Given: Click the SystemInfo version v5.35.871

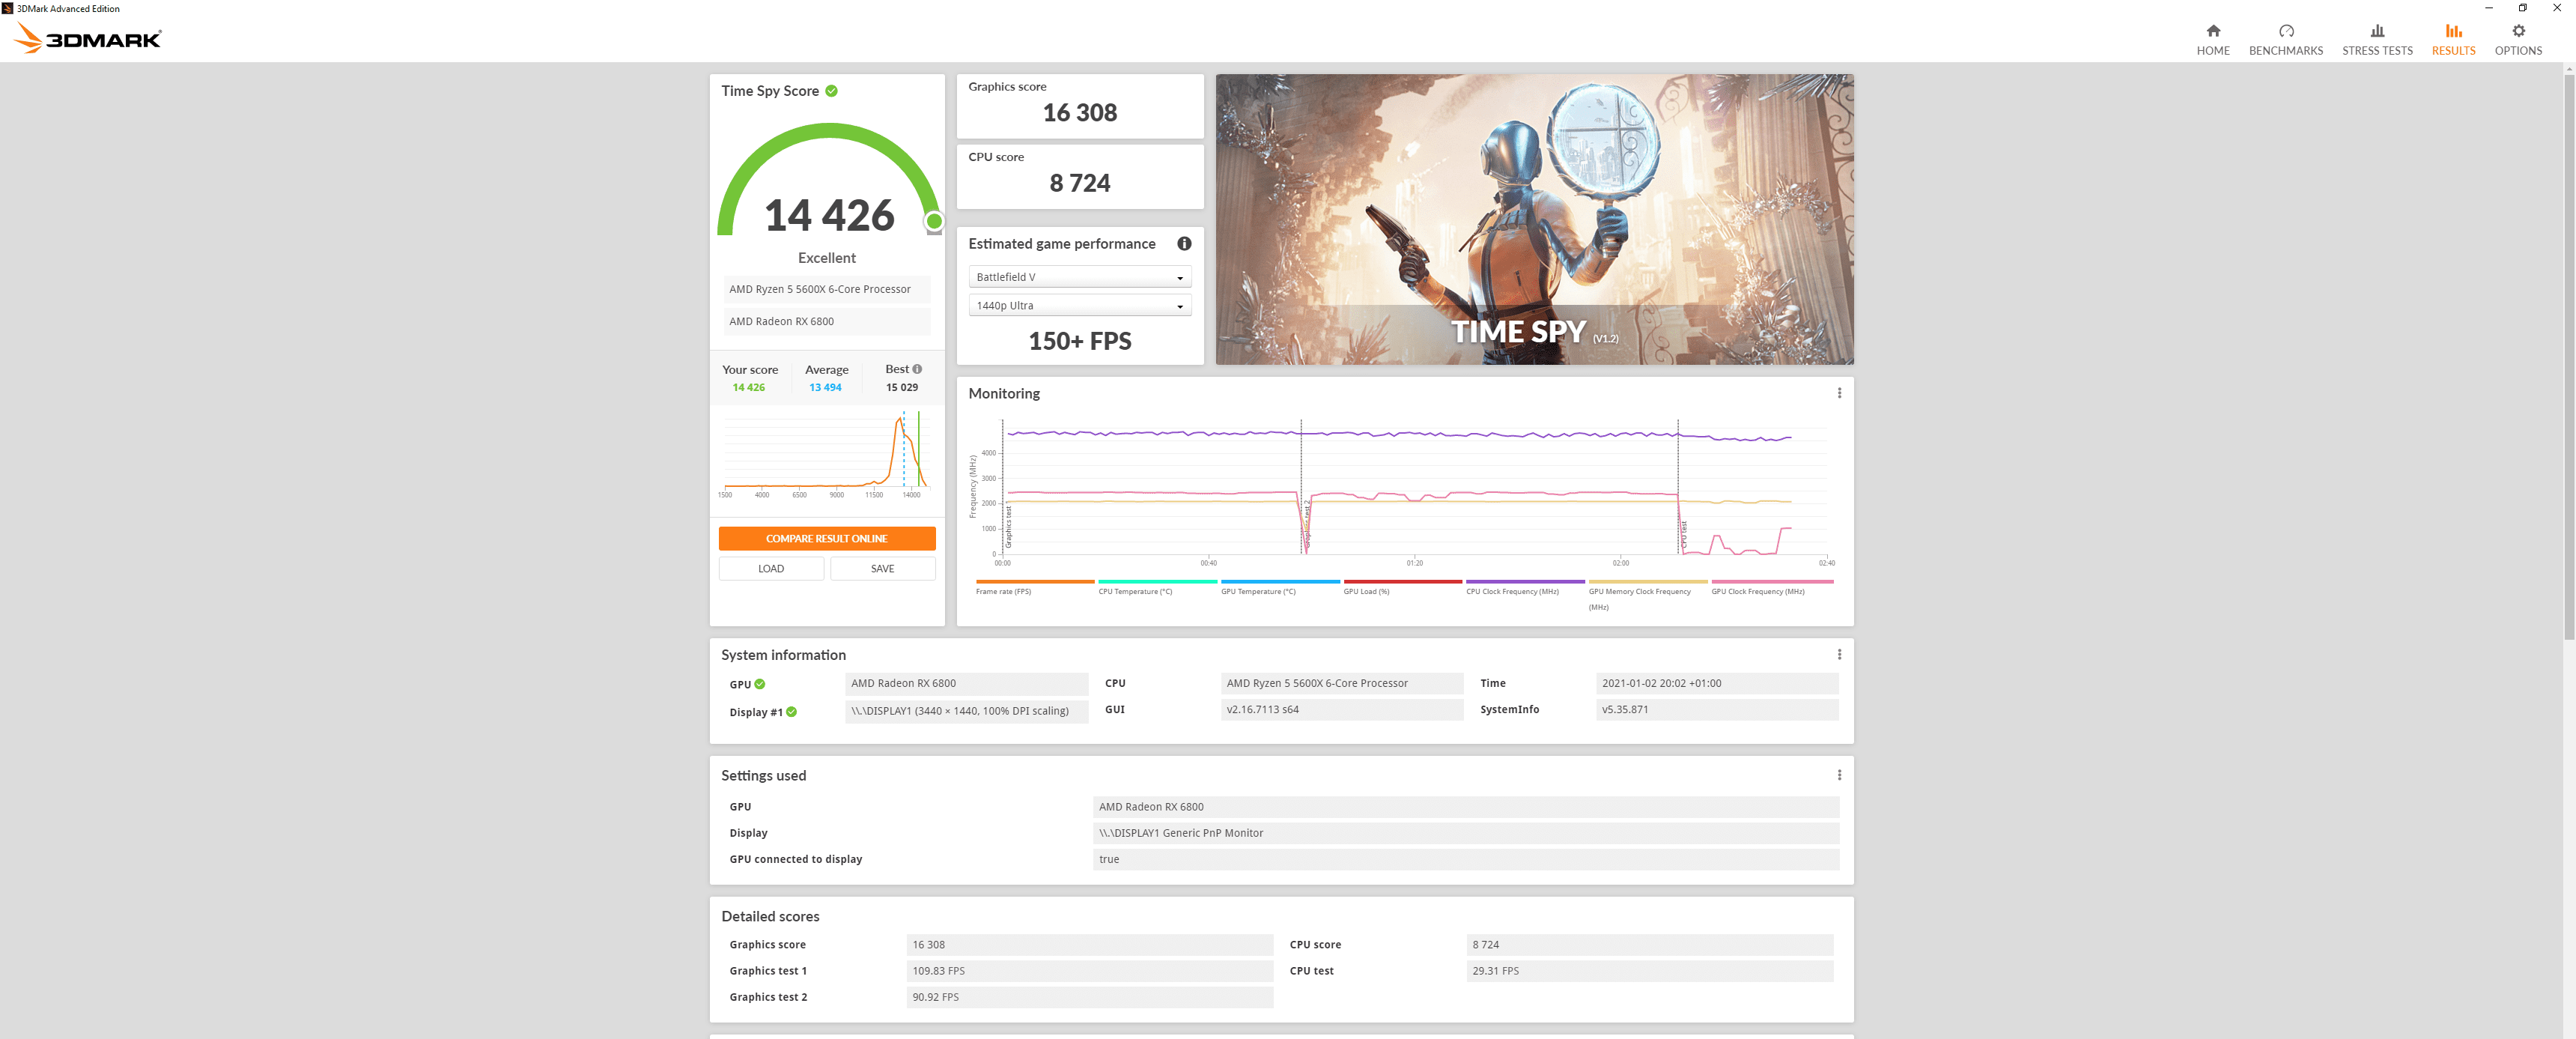Looking at the screenshot, I should pos(1716,709).
